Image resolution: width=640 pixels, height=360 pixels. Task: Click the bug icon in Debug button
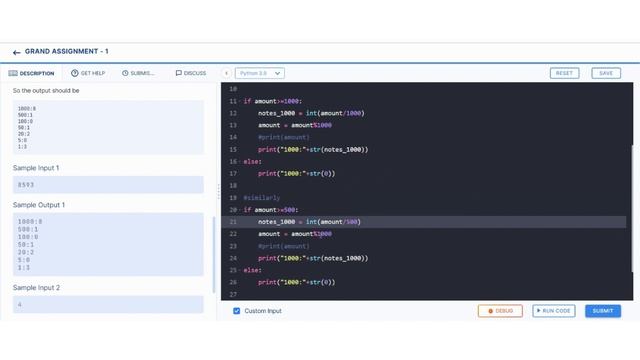click(491, 311)
